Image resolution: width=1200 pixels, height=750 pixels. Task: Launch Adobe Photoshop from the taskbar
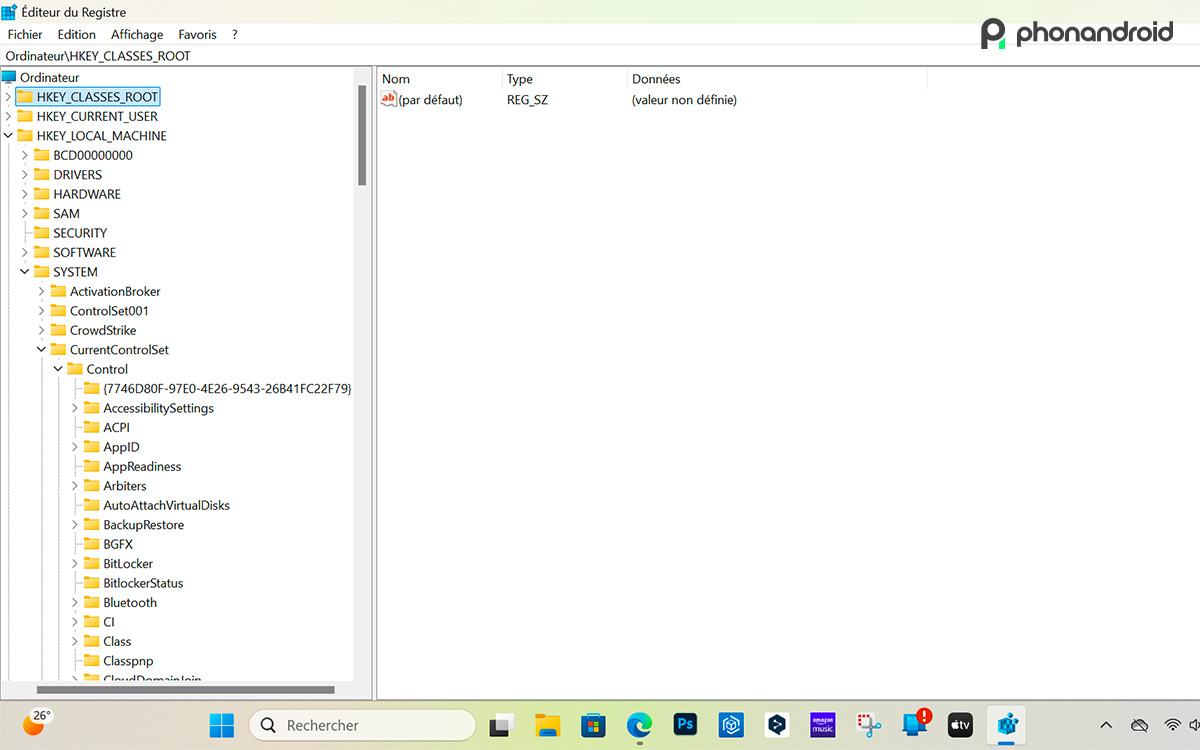click(685, 724)
